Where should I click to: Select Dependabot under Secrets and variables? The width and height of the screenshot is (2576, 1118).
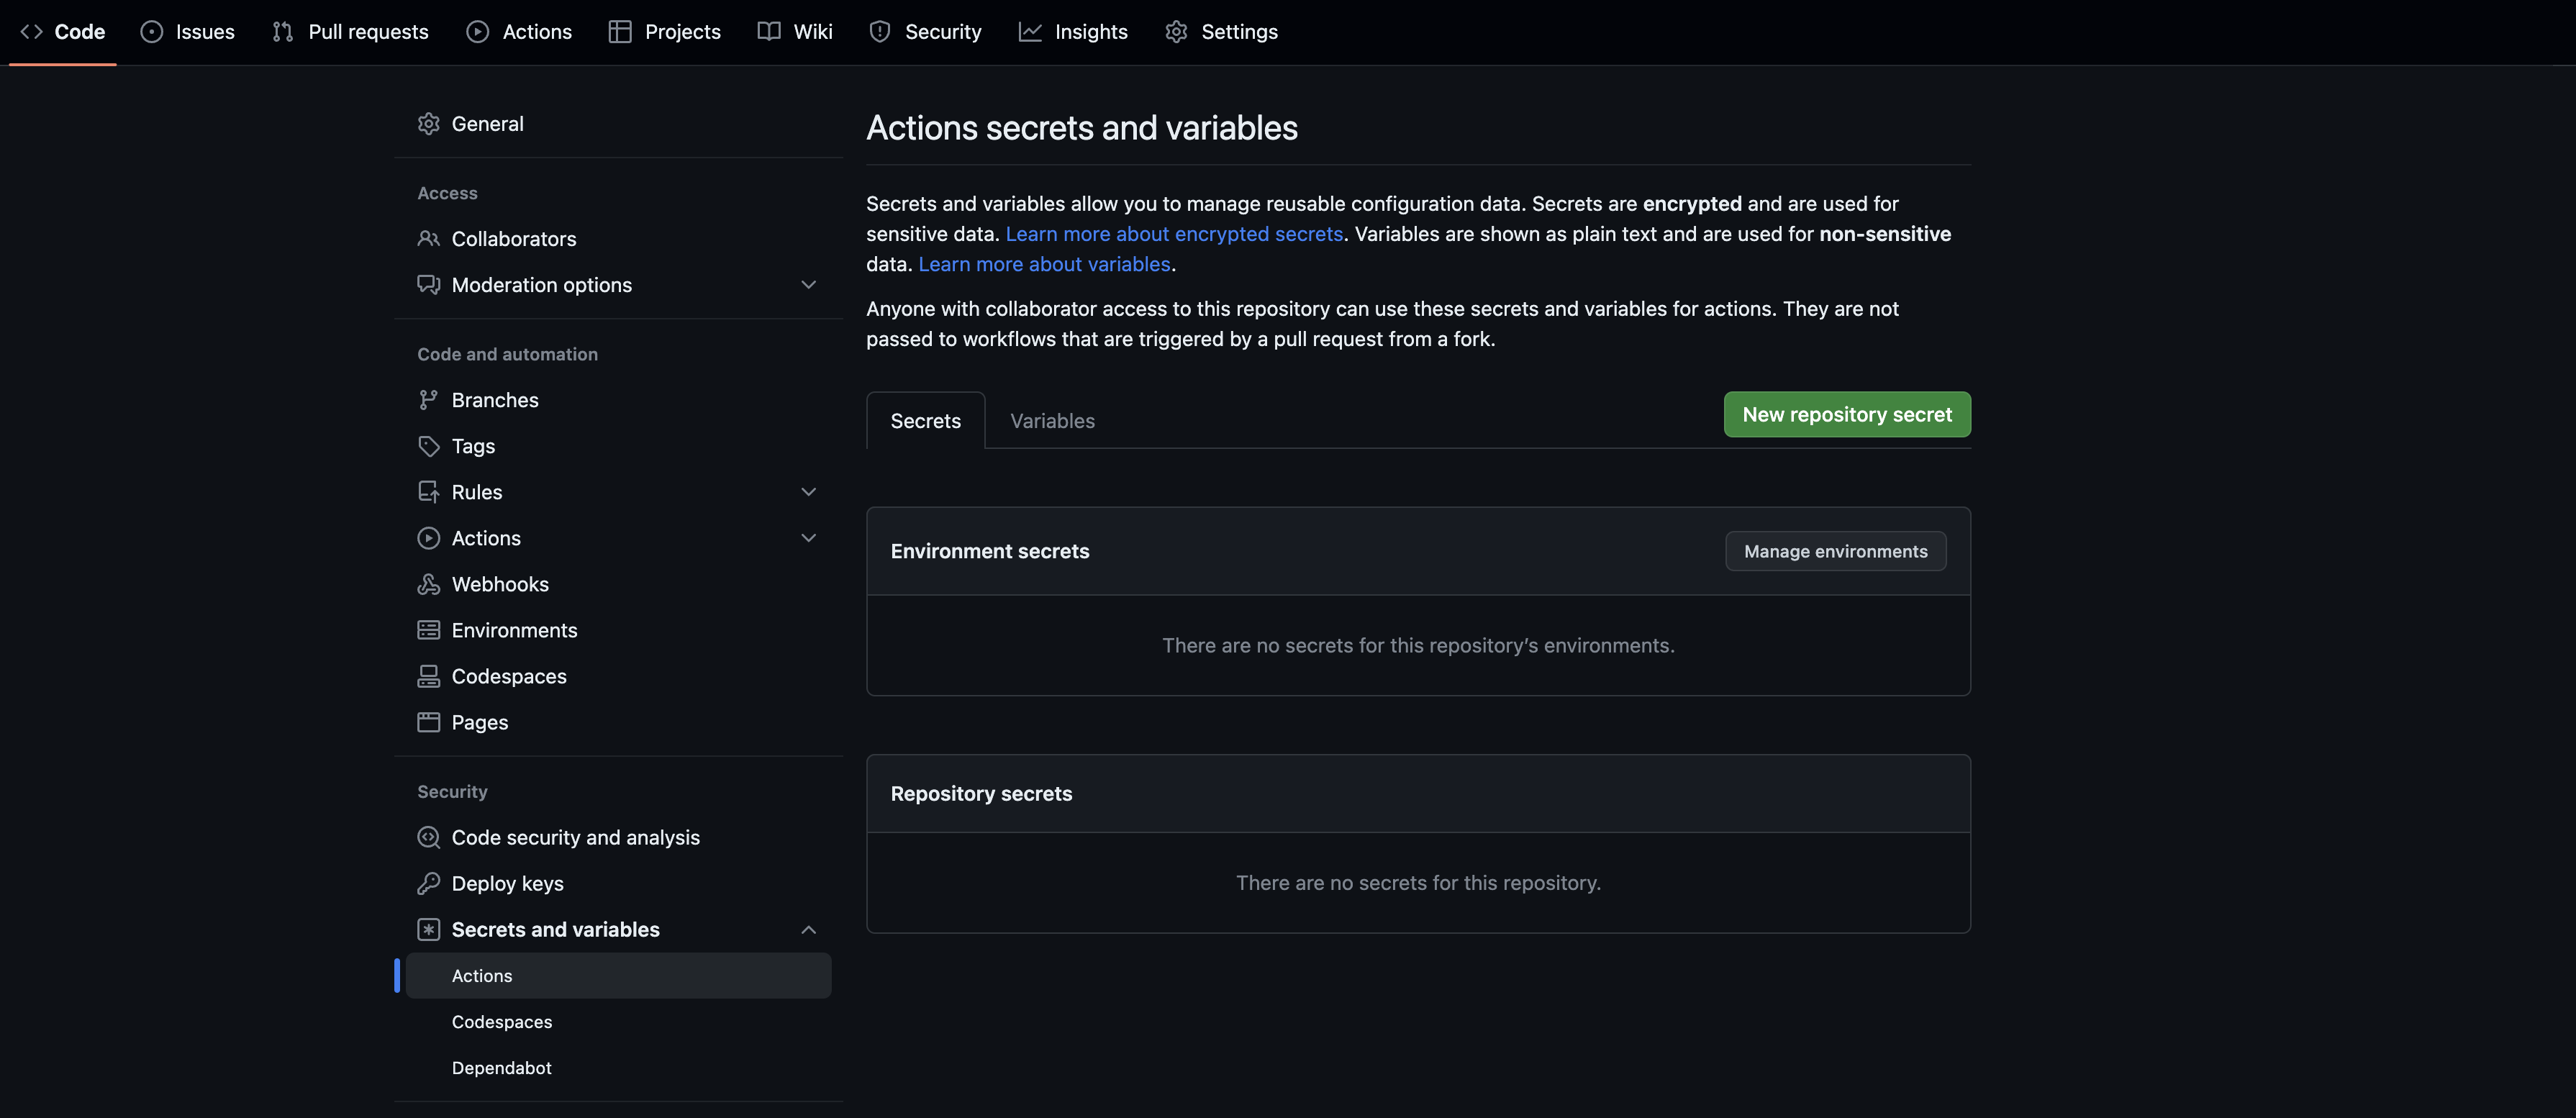coord(501,1068)
